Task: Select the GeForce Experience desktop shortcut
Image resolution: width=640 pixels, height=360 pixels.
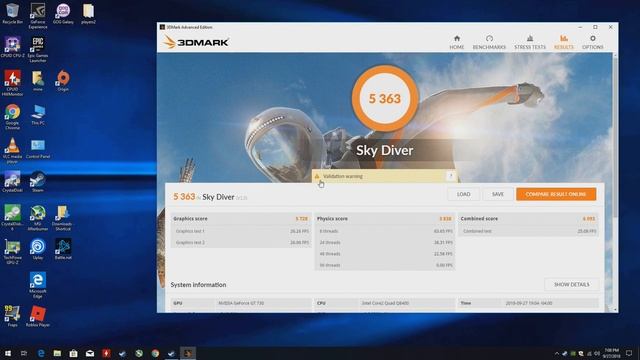Action: pos(38,16)
